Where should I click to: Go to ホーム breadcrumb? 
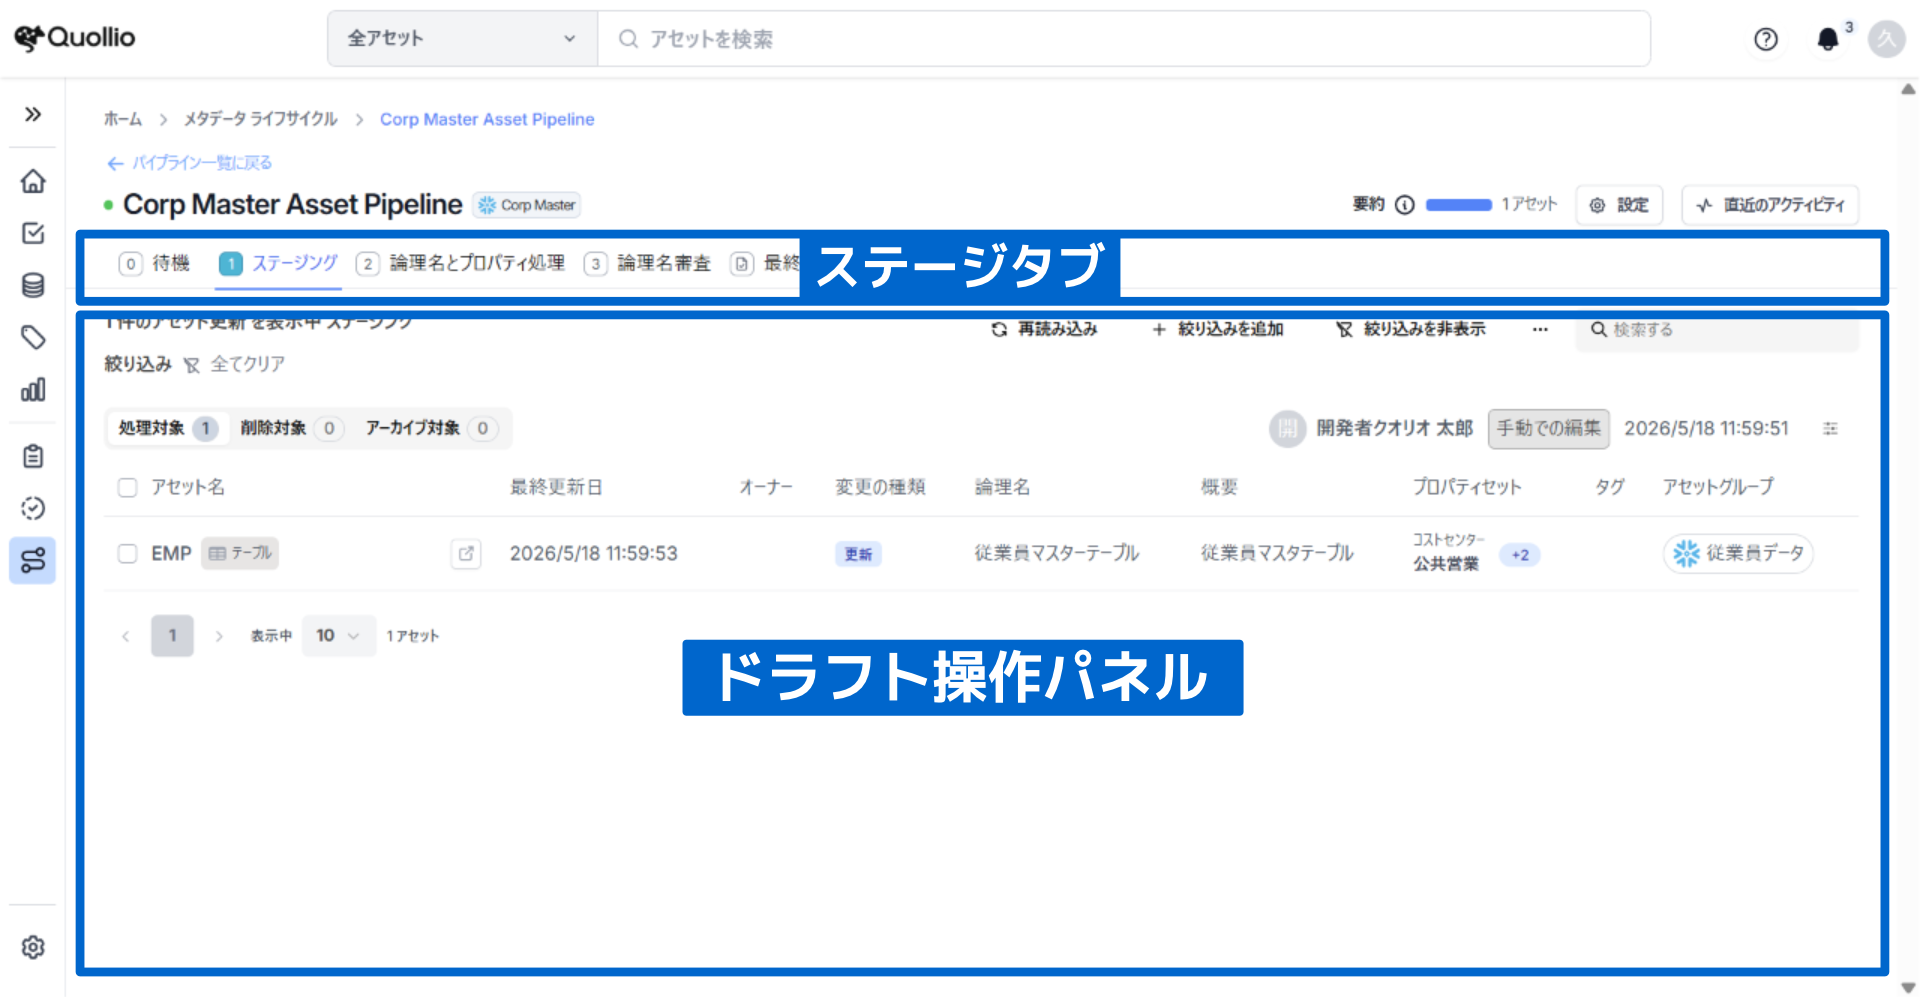123,119
